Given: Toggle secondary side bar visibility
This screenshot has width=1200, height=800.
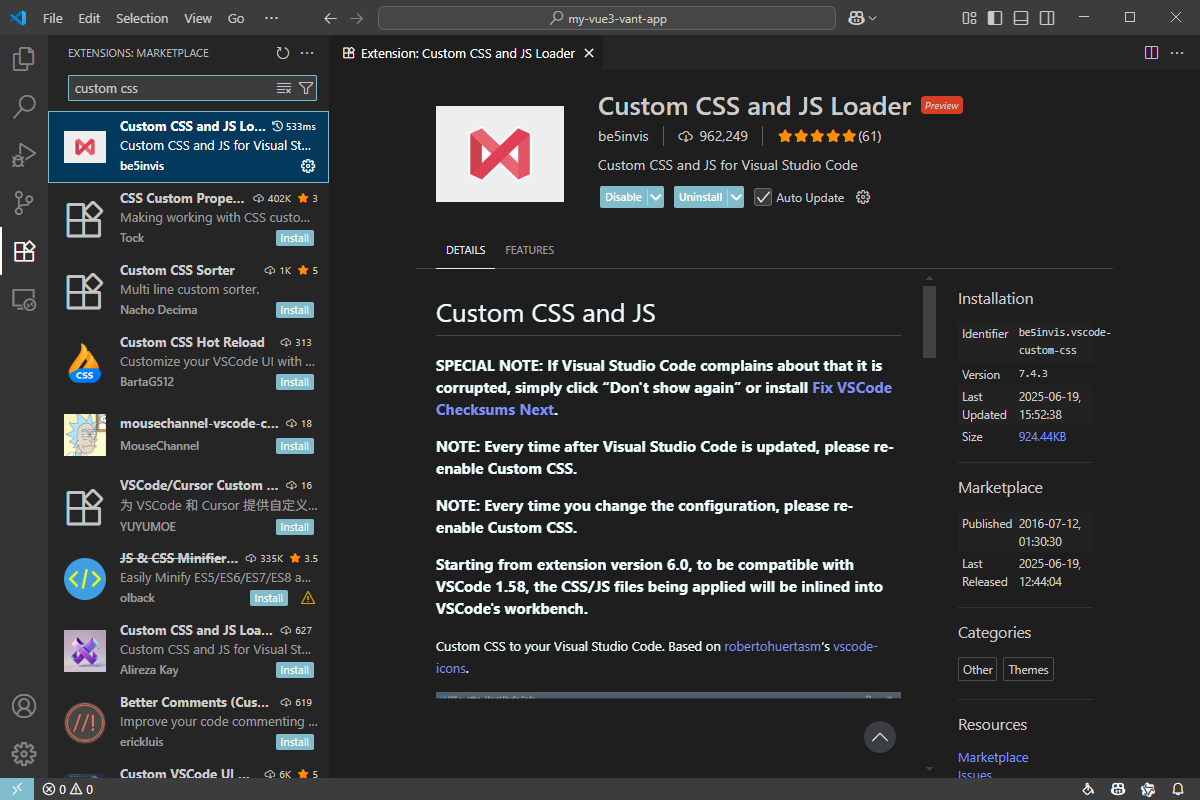Looking at the screenshot, I should (x=1045, y=18).
